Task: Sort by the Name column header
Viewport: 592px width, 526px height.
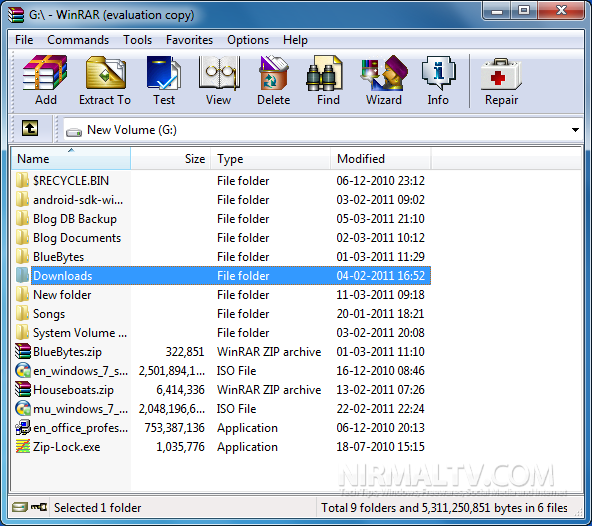Action: 71,158
